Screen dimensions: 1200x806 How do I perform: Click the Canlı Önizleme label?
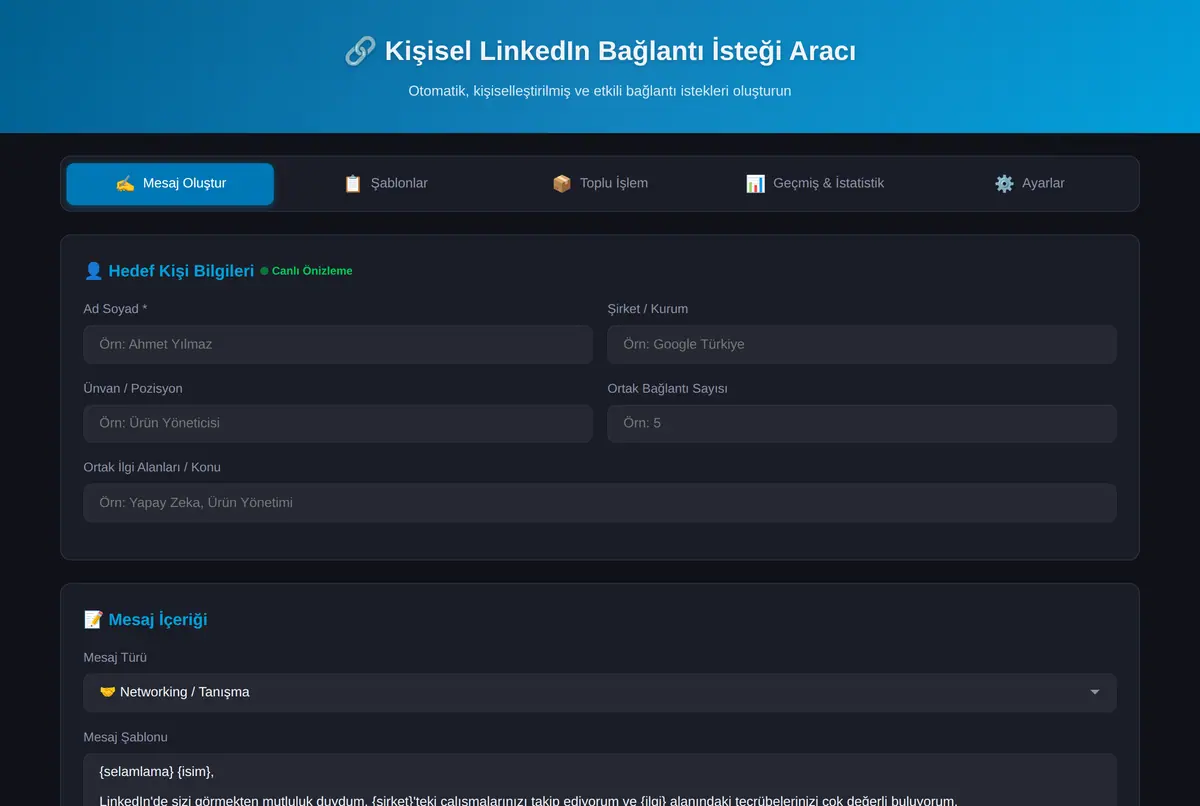312,271
